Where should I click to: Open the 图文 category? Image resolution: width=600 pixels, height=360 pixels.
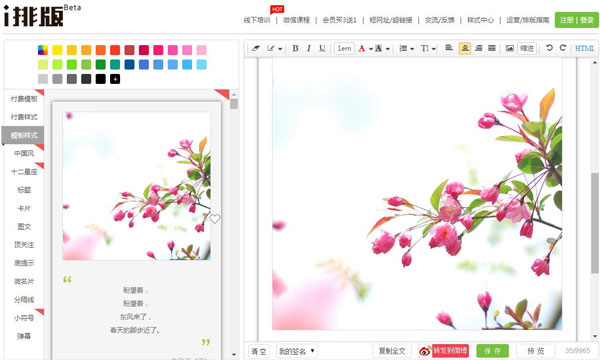[x=24, y=226]
